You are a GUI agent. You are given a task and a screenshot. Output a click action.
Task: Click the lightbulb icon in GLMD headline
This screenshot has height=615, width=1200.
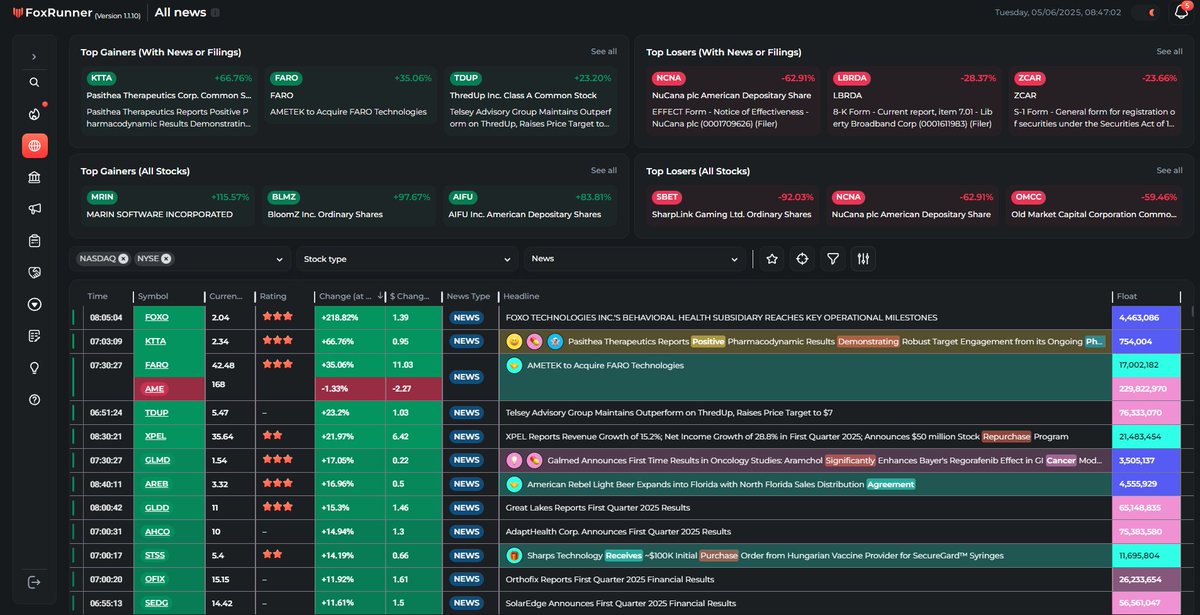514,460
